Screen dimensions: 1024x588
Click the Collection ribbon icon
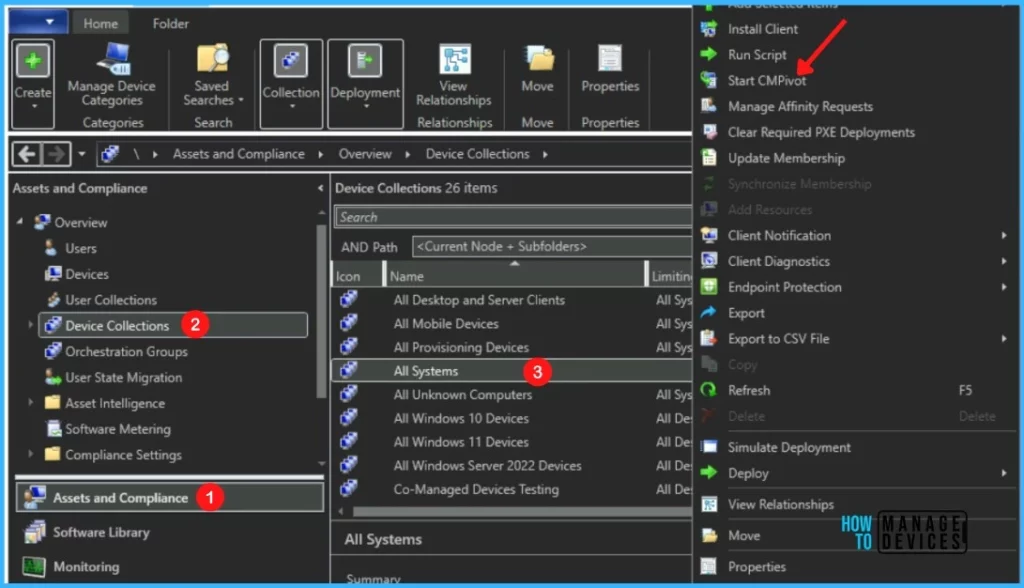[291, 62]
